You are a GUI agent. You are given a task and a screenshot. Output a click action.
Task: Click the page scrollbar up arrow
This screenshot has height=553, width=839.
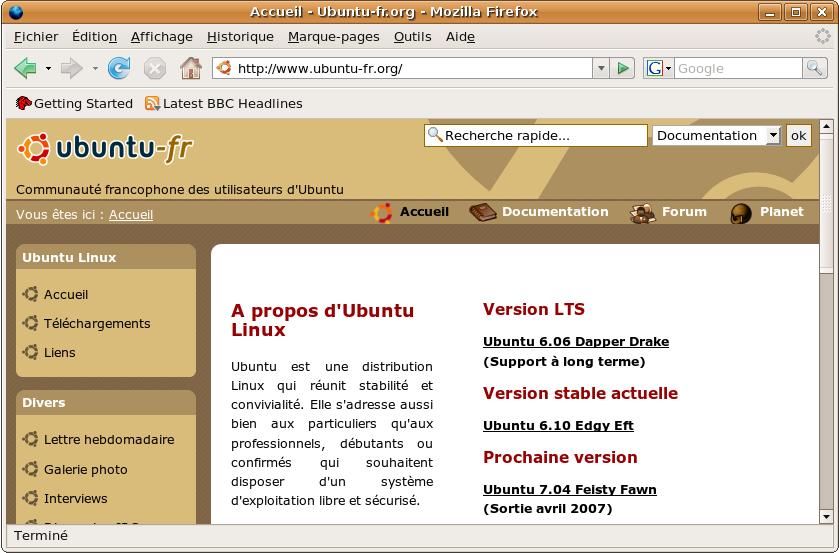826,126
